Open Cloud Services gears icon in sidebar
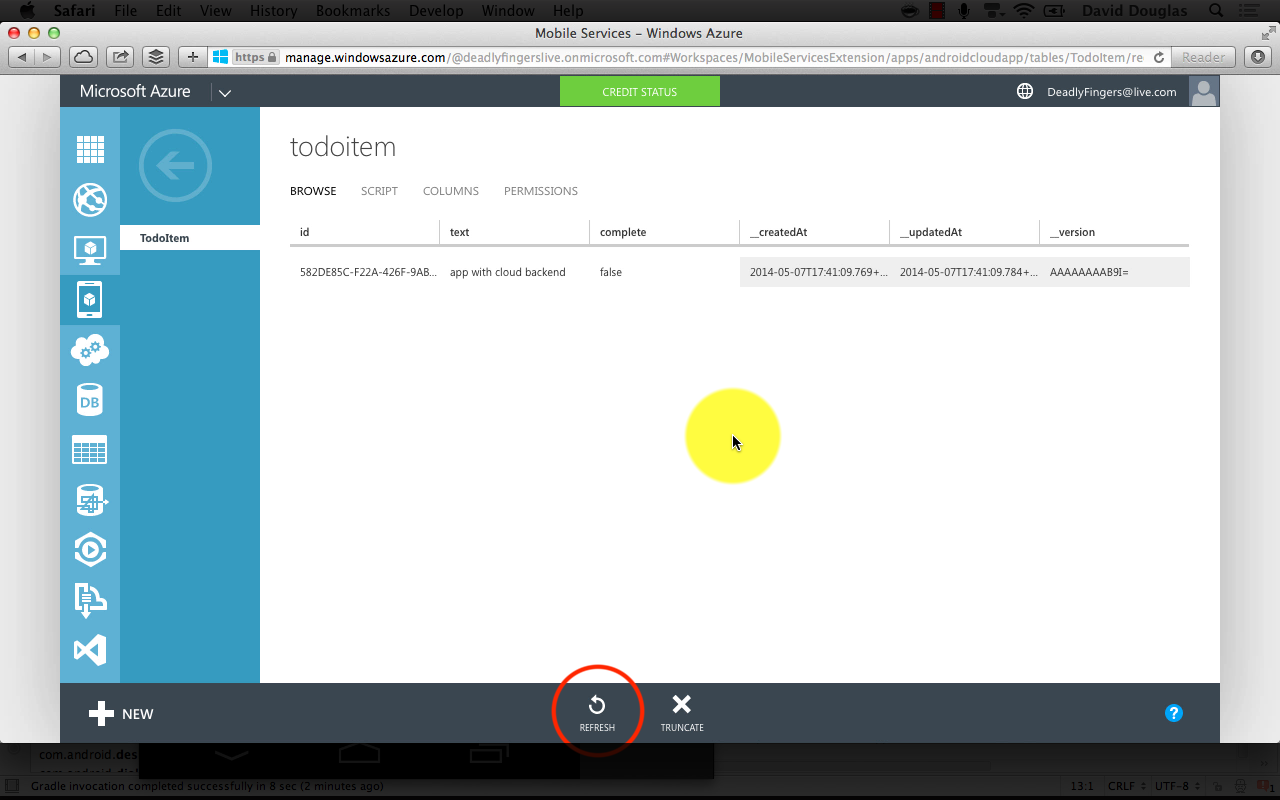 pos(90,350)
